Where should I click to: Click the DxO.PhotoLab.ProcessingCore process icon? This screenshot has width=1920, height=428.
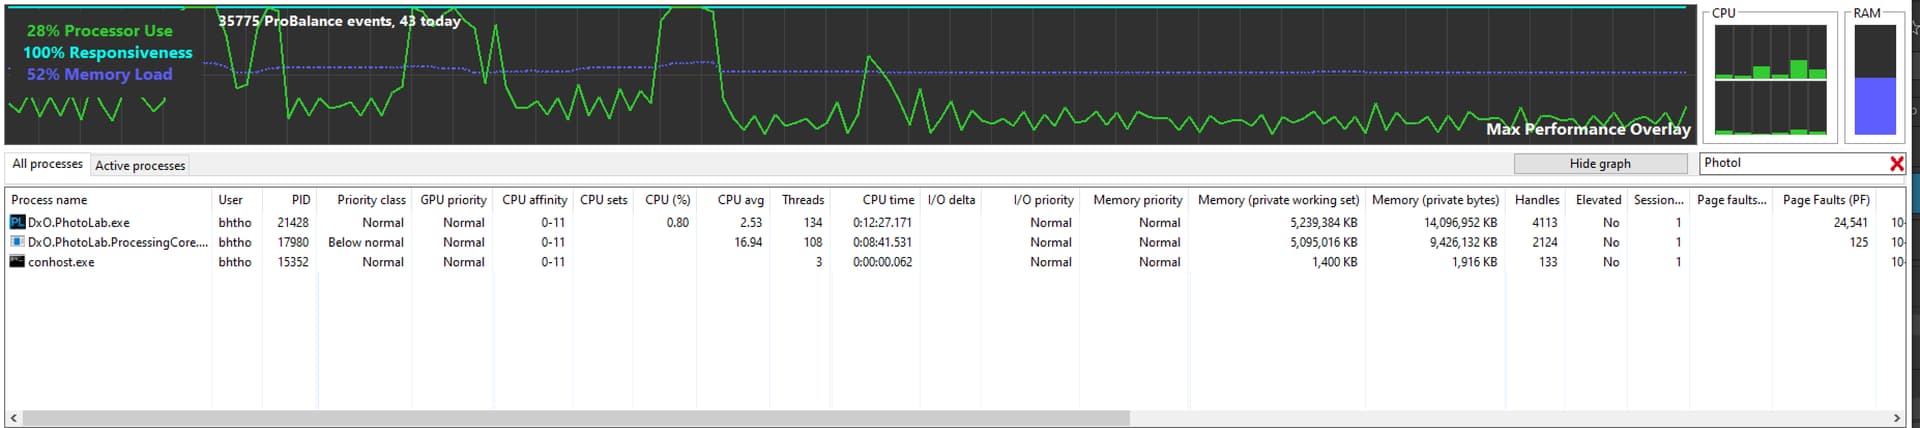17,242
